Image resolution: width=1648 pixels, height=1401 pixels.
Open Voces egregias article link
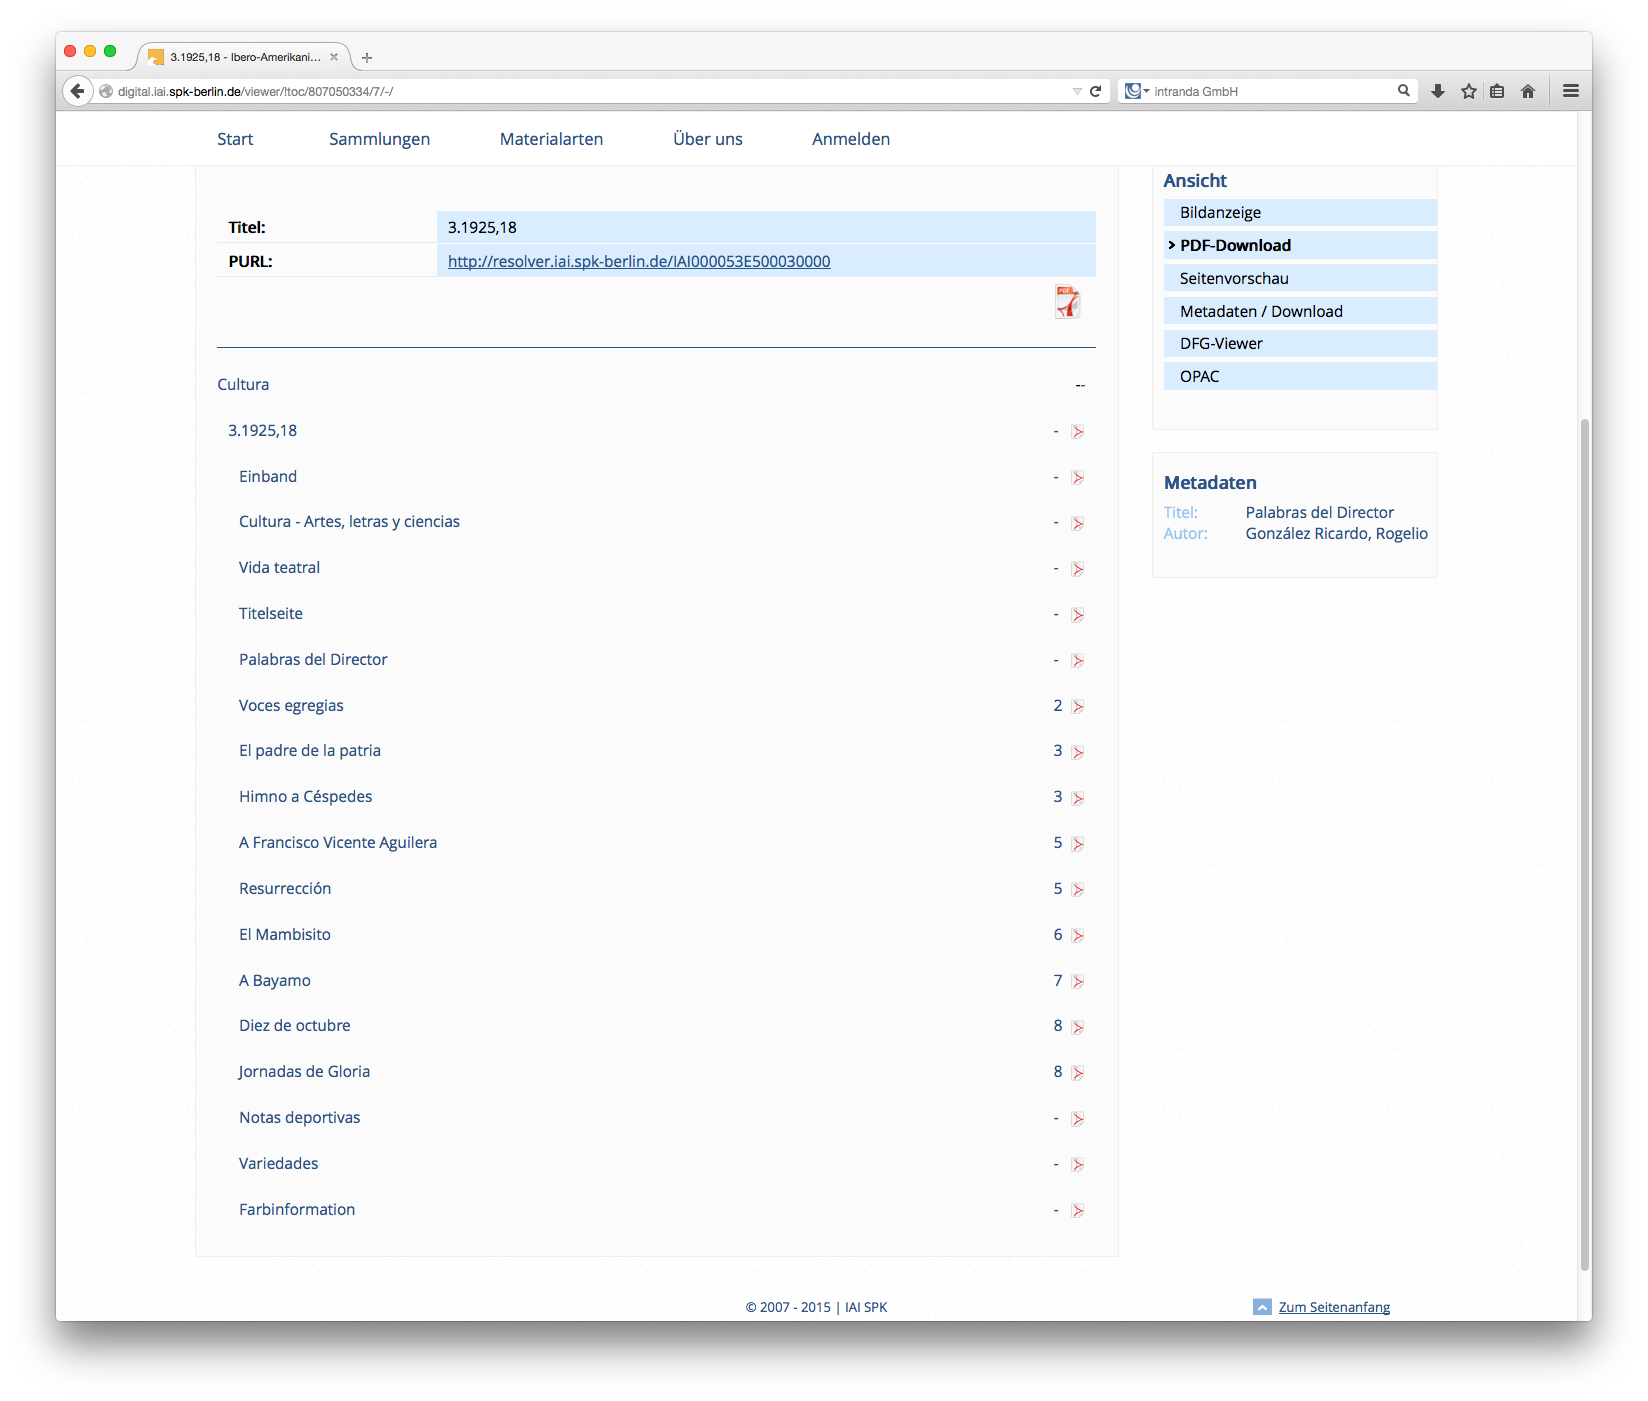click(x=291, y=705)
